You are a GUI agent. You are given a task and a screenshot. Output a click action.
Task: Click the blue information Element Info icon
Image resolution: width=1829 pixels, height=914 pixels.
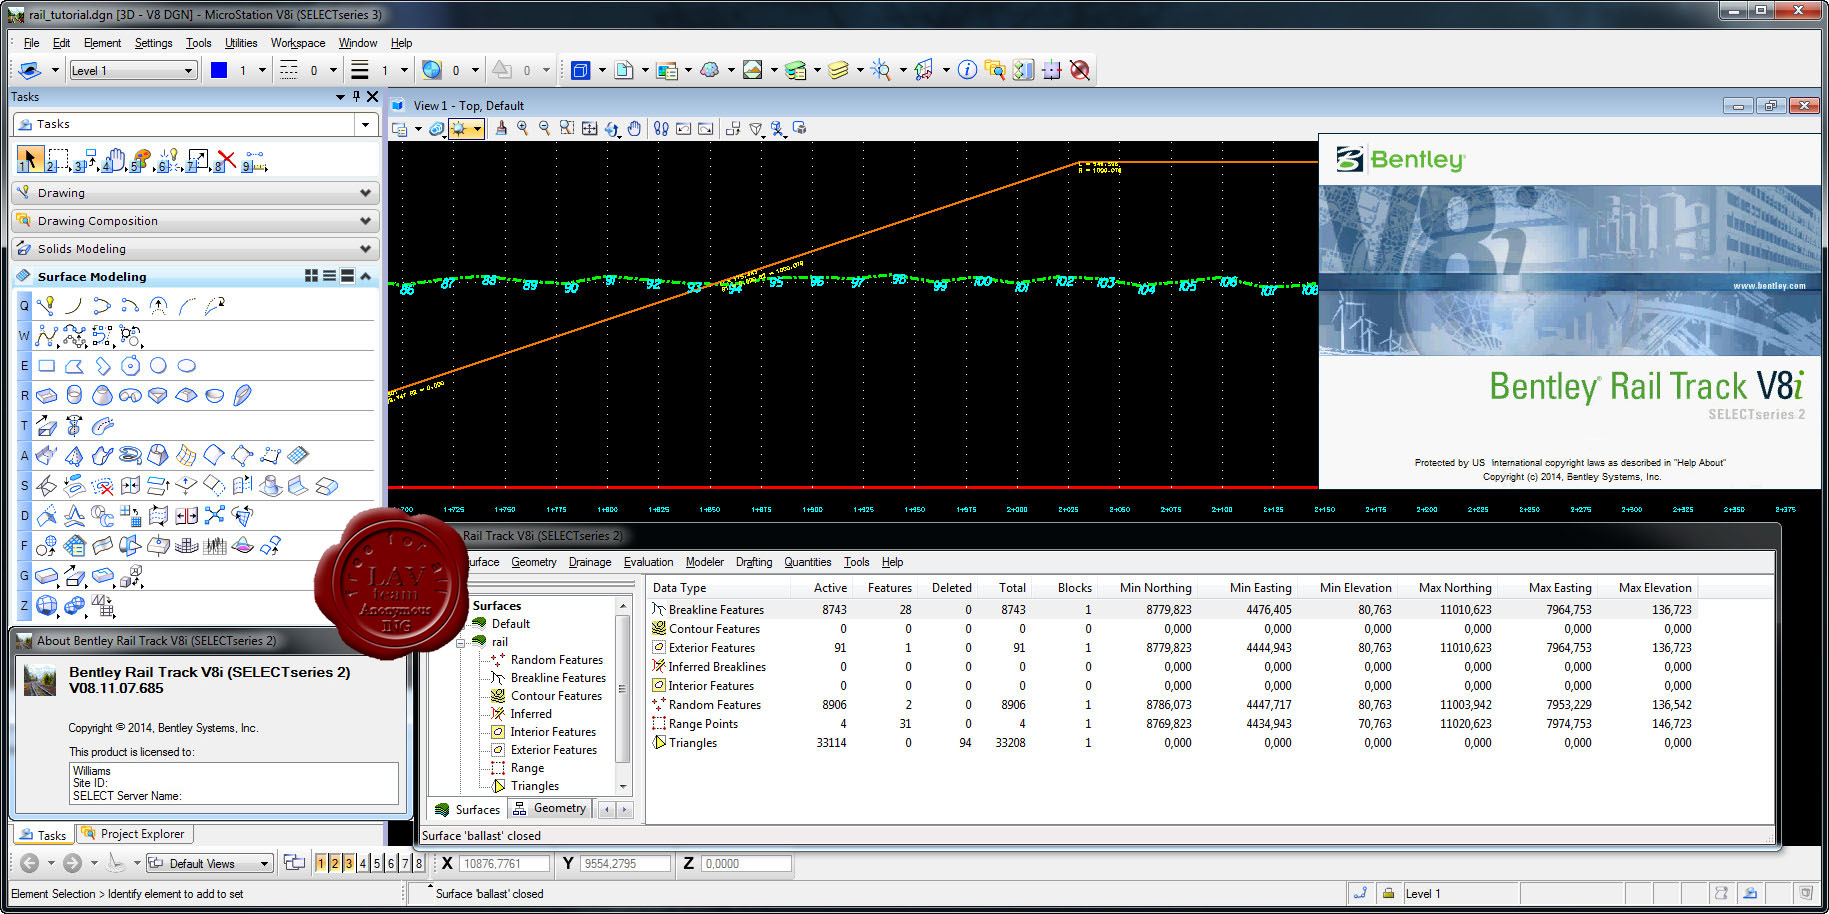[x=967, y=70]
